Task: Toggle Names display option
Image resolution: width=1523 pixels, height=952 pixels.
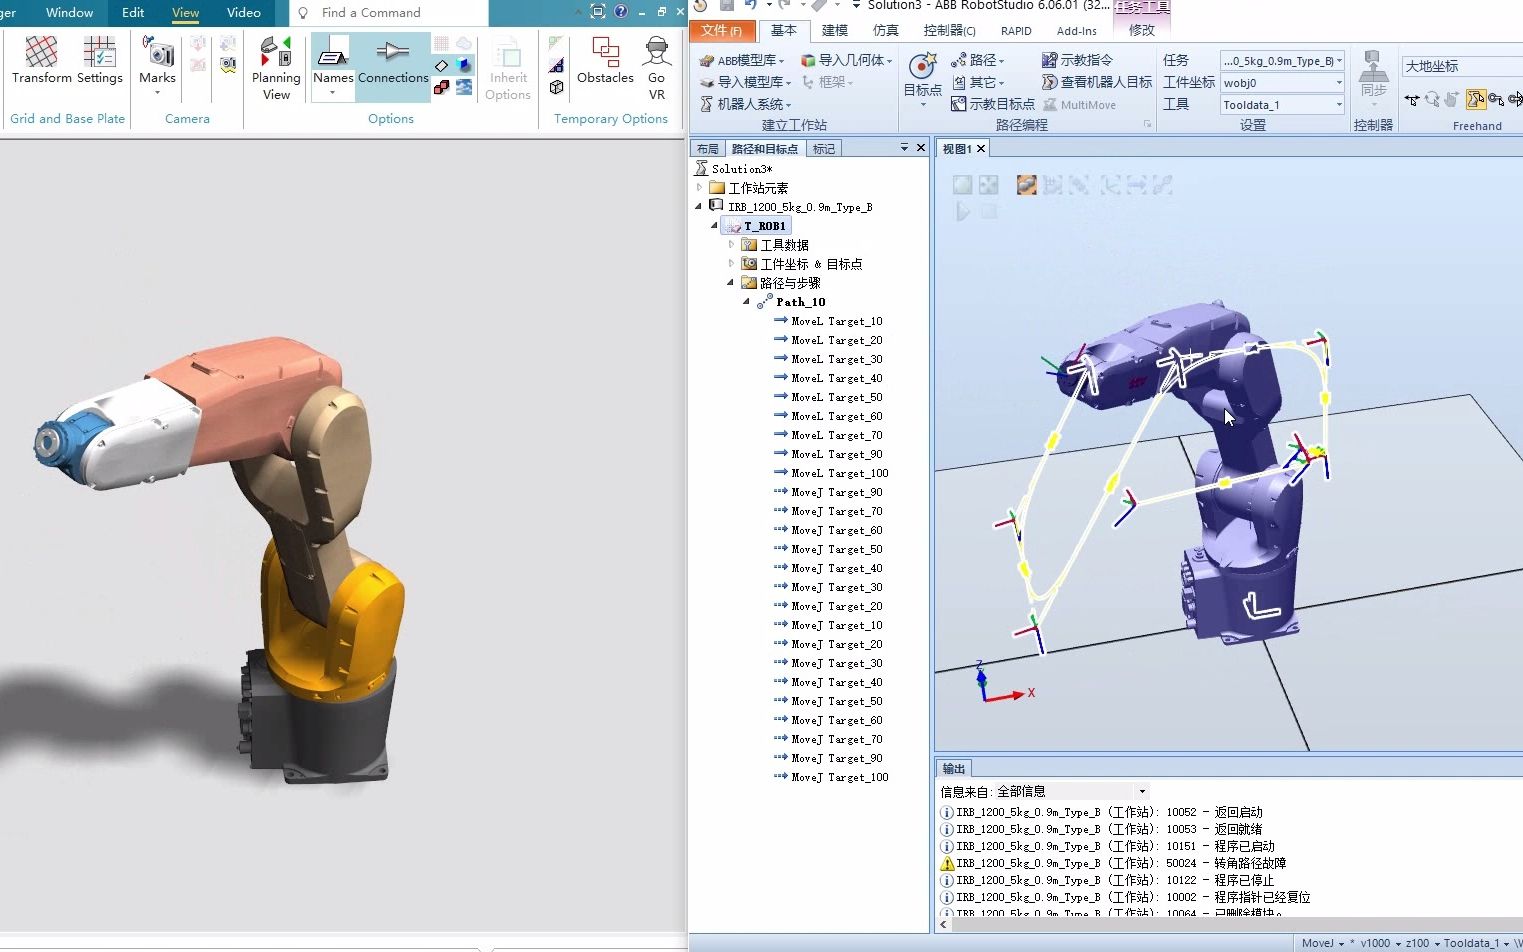Action: click(x=333, y=66)
